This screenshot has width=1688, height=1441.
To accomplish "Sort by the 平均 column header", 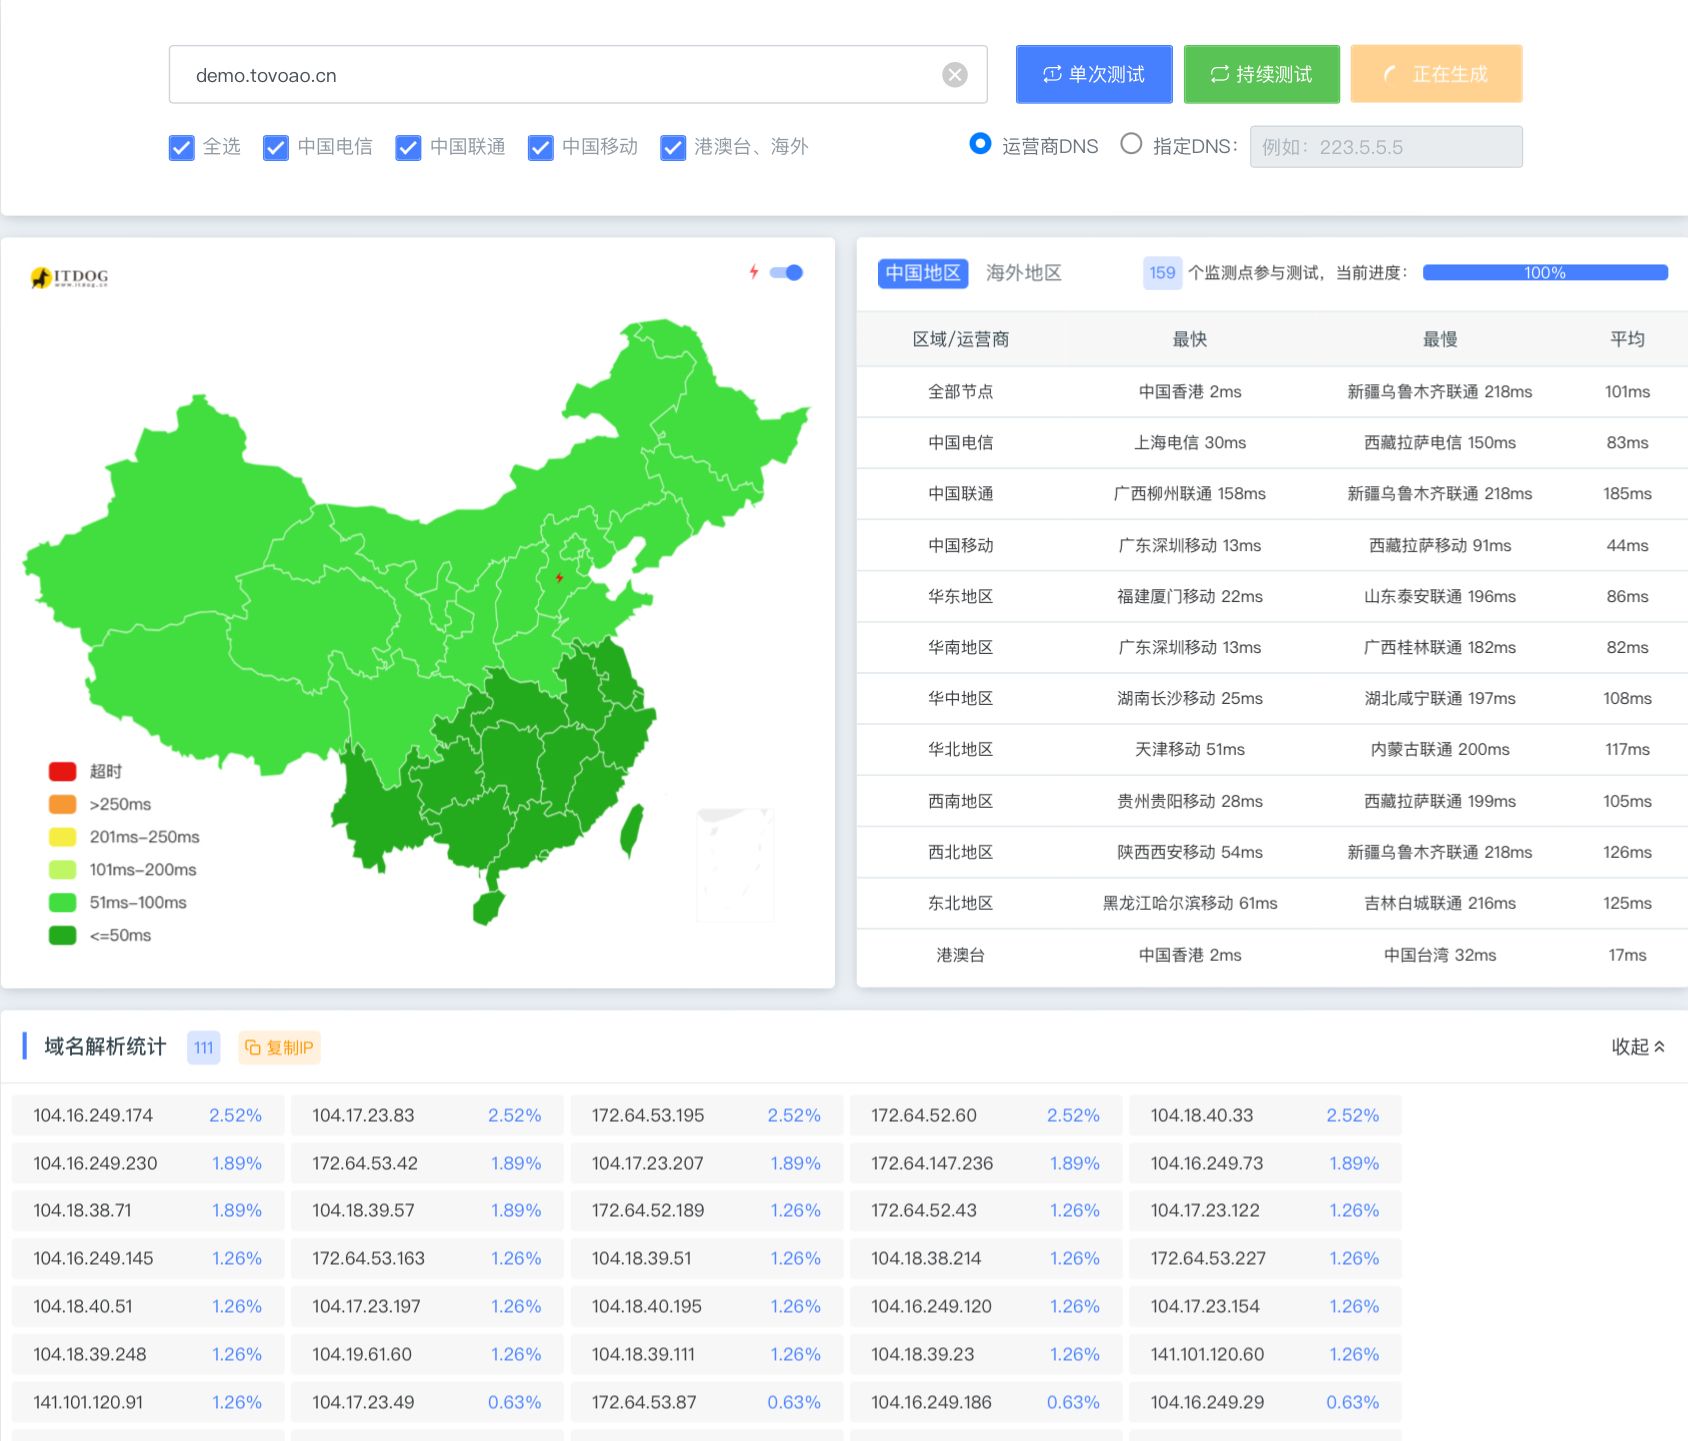I will pos(1627,339).
